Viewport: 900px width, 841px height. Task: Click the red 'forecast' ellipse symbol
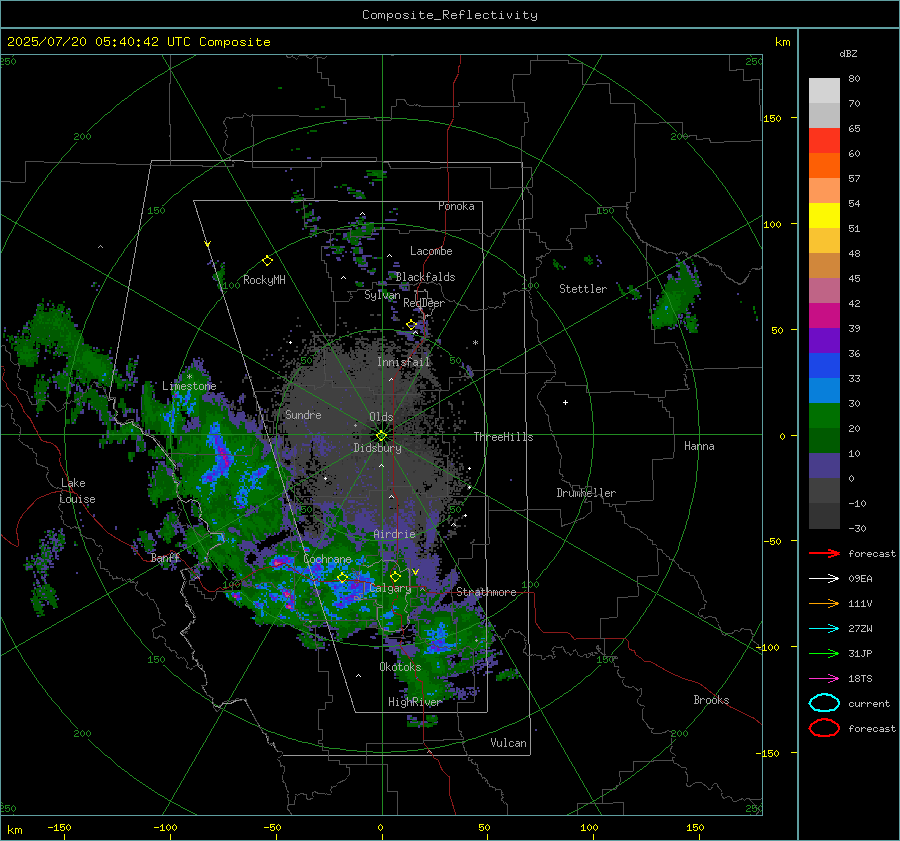point(824,728)
